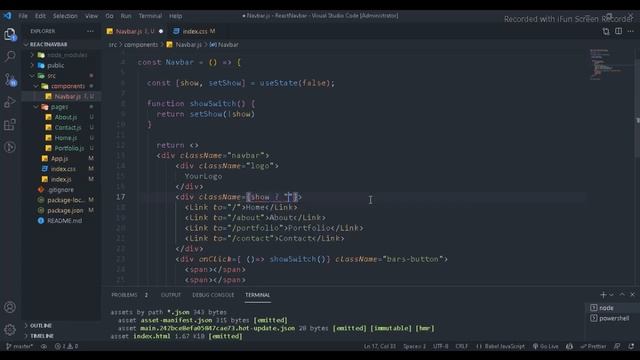
Task: Open the Extensions view icon
Action: click(10, 124)
